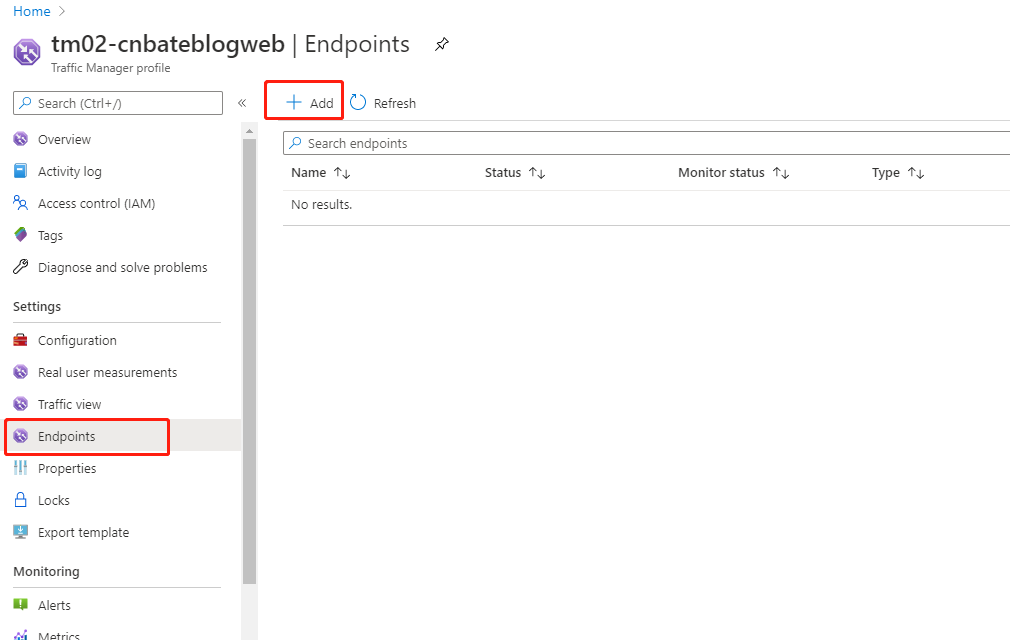Screen dimensions: 1010x640
Task: Click the Access control people icon
Action: (x=21, y=203)
